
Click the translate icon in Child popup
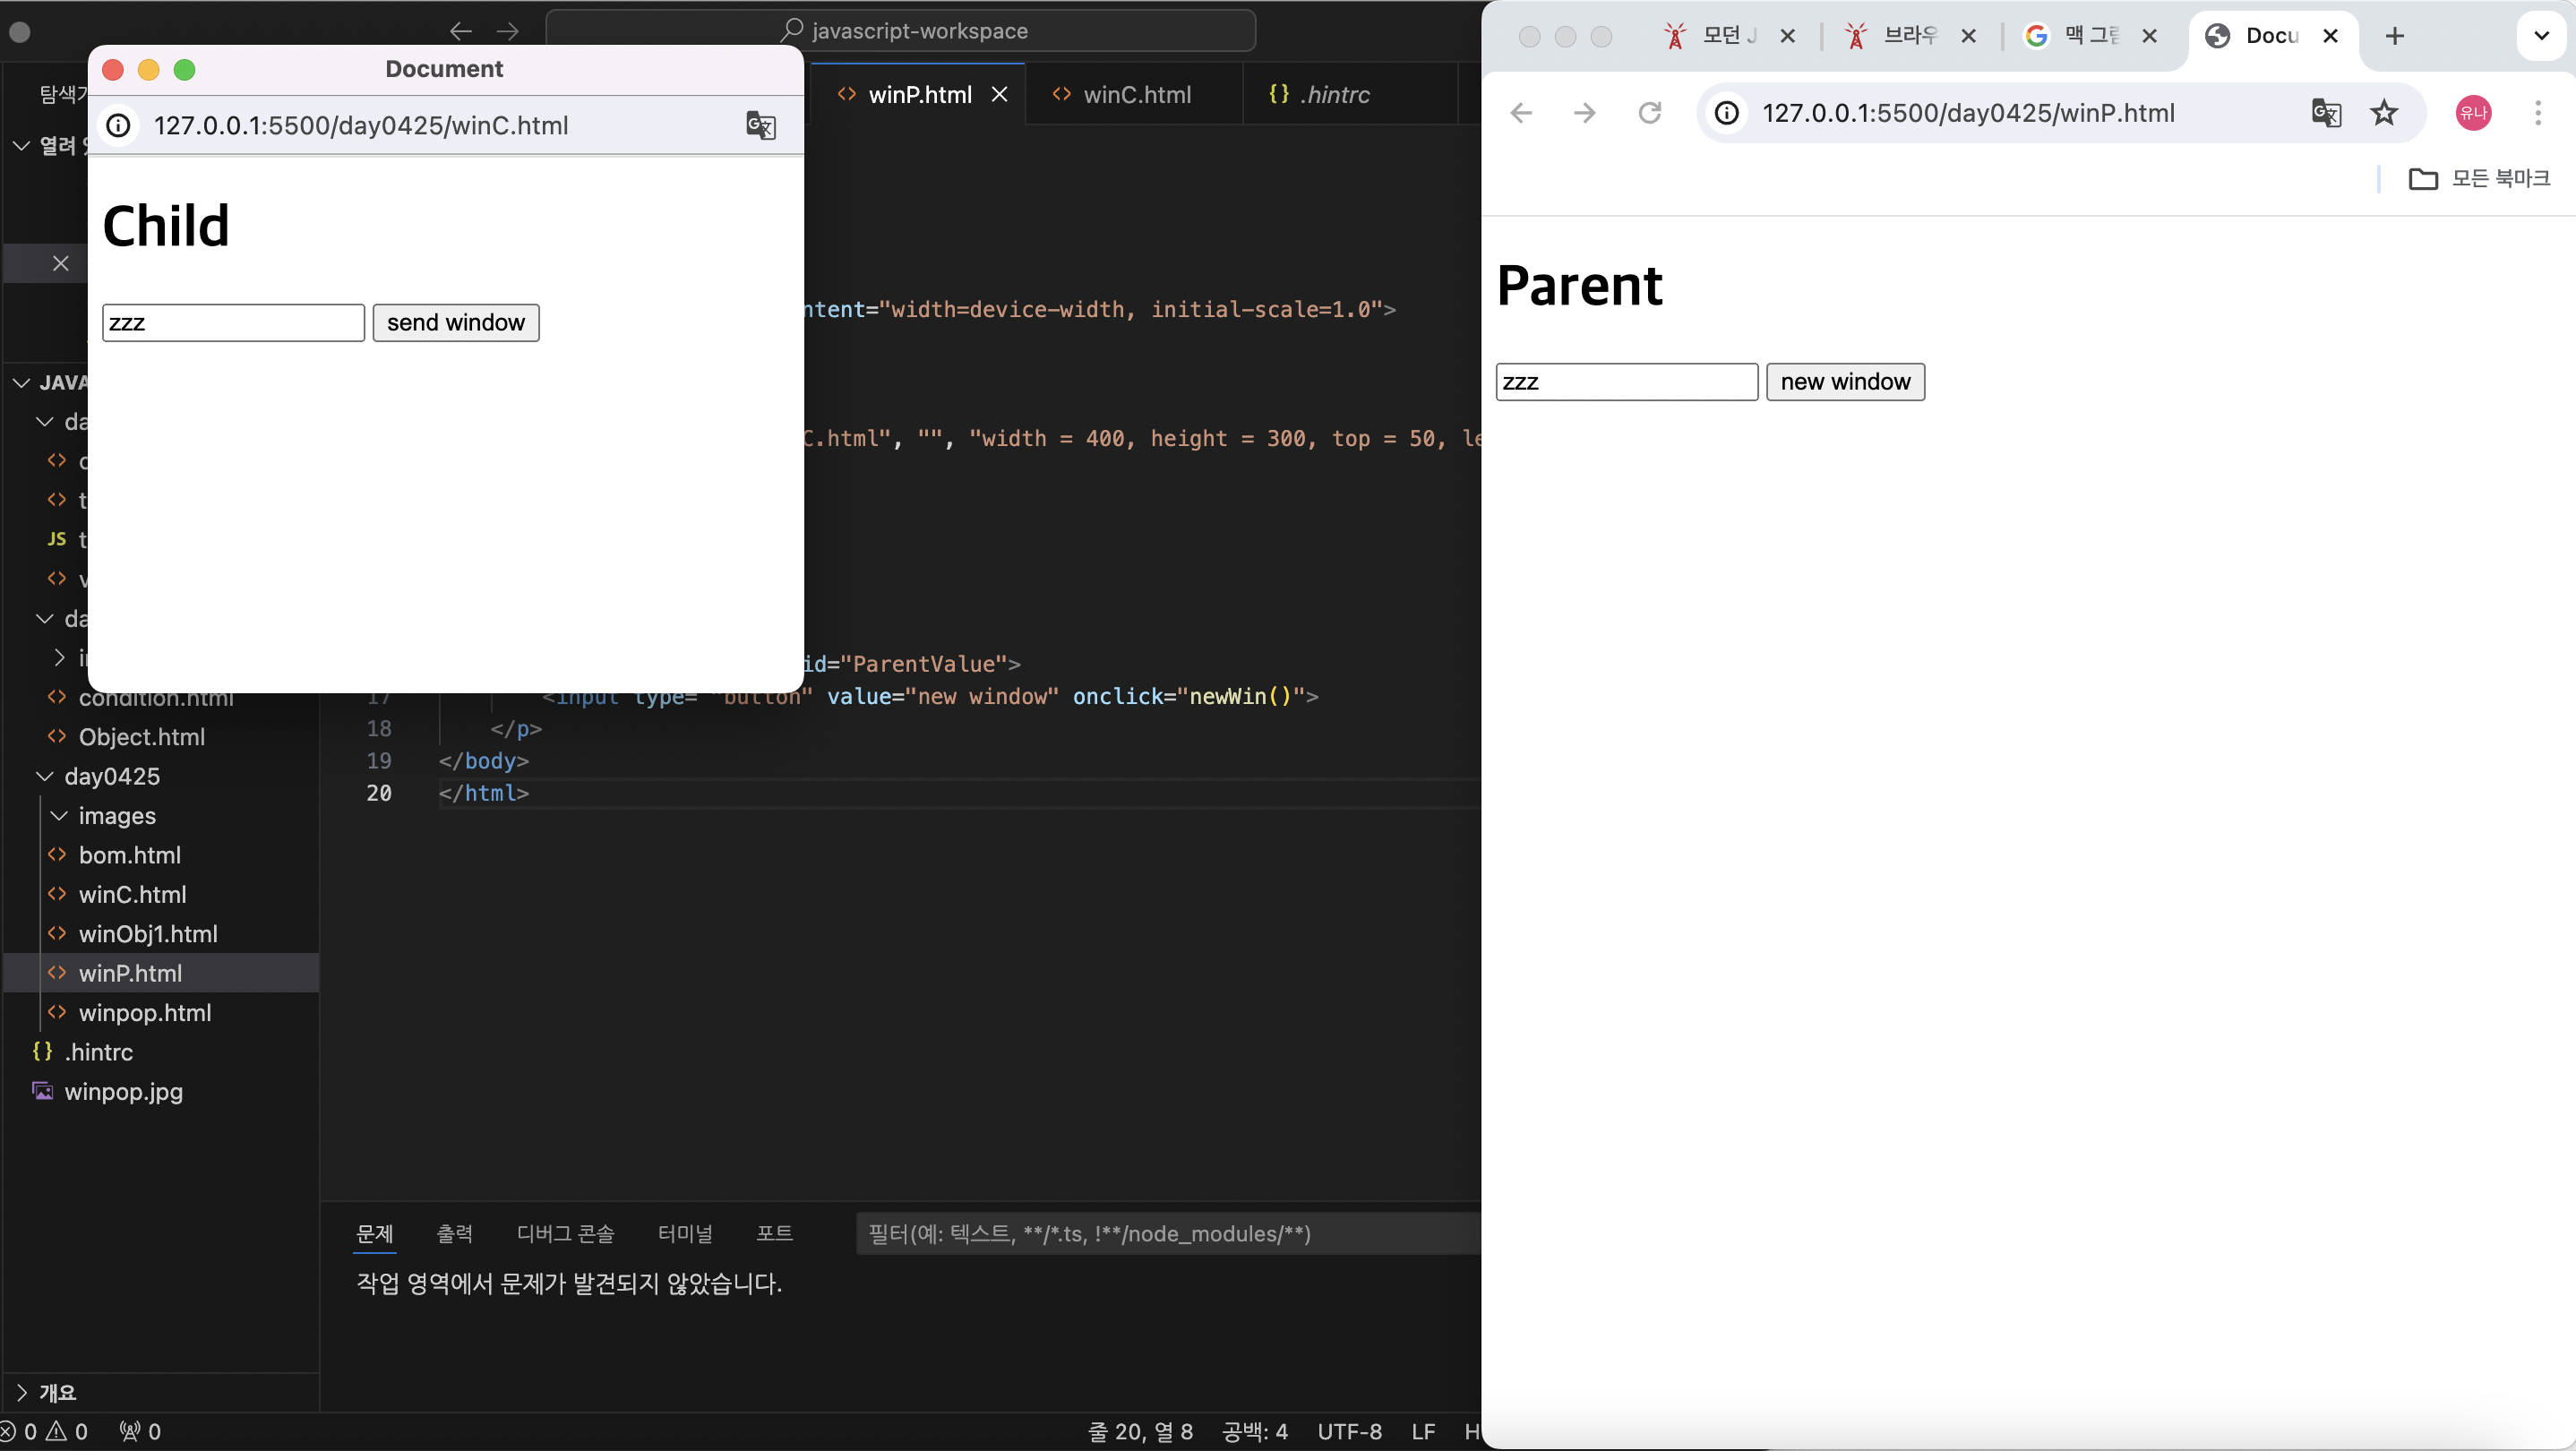pyautogui.click(x=760, y=126)
